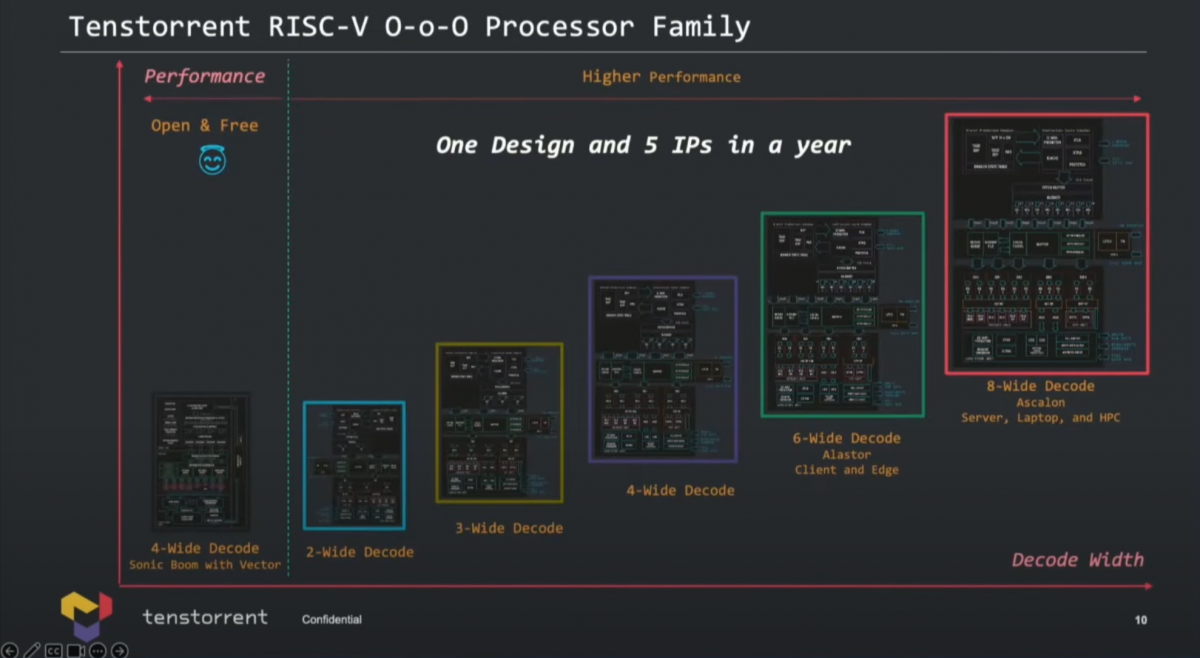Screen dimensions: 1200x658
Task: Open more slideshow options menu
Action: point(98,650)
